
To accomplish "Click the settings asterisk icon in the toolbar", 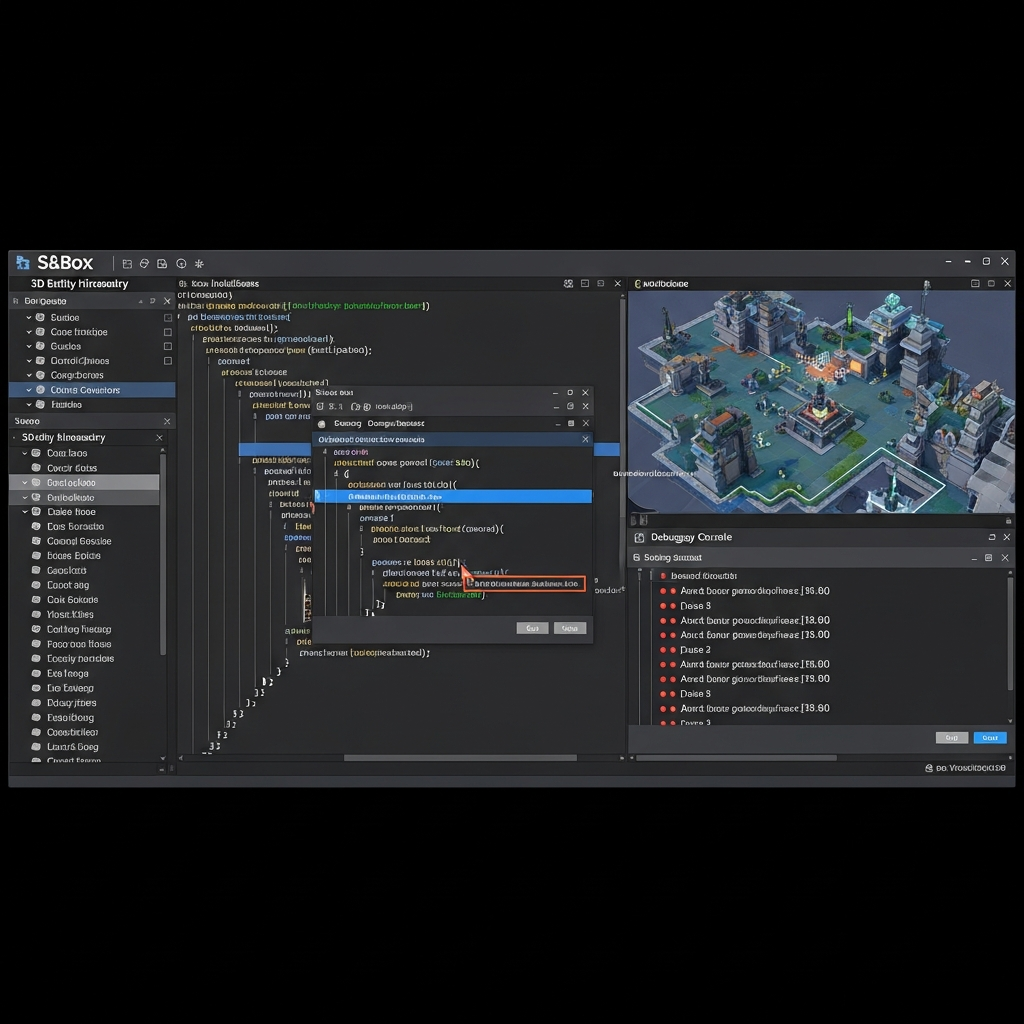I will [x=198, y=262].
